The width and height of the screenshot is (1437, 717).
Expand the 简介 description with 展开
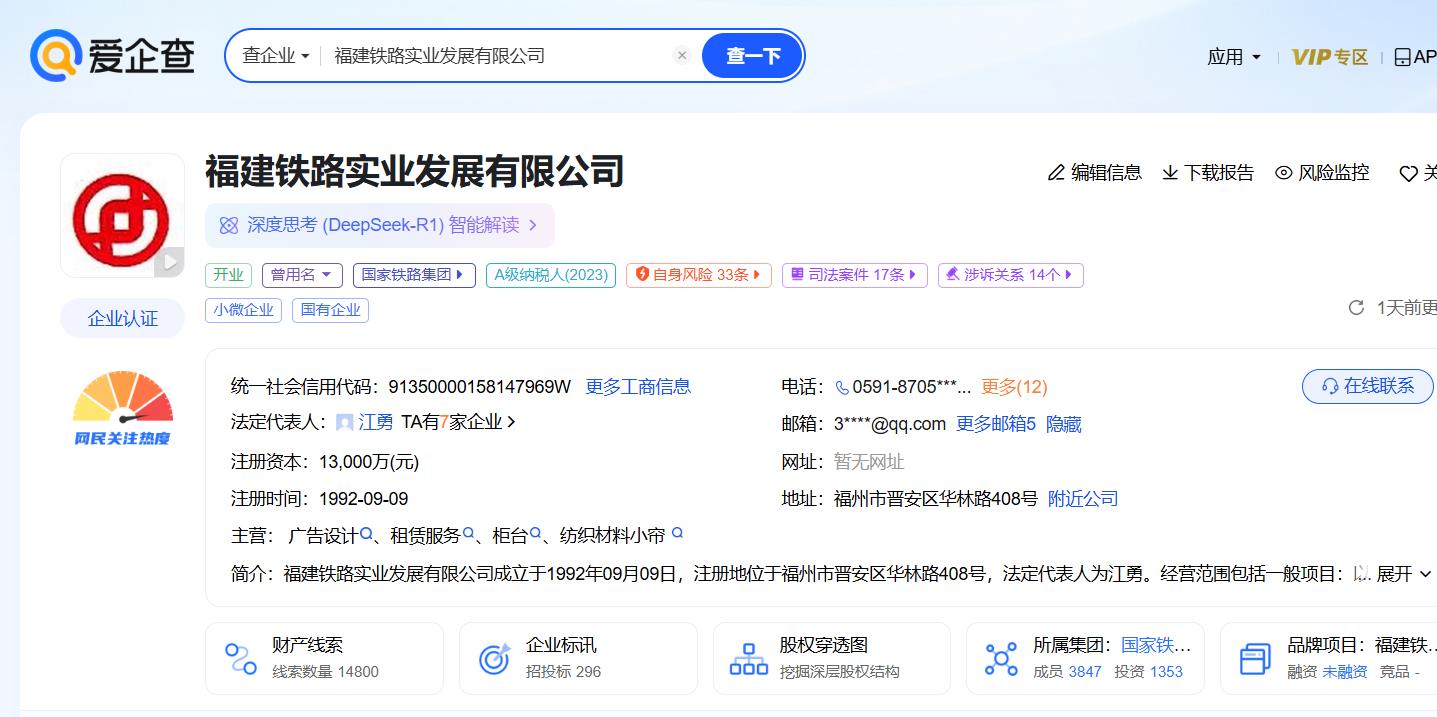tap(1404, 574)
